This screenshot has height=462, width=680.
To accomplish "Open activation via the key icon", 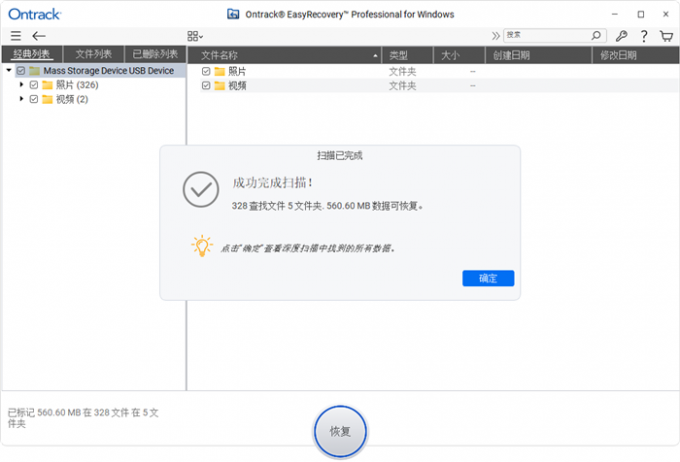I will tap(621, 36).
